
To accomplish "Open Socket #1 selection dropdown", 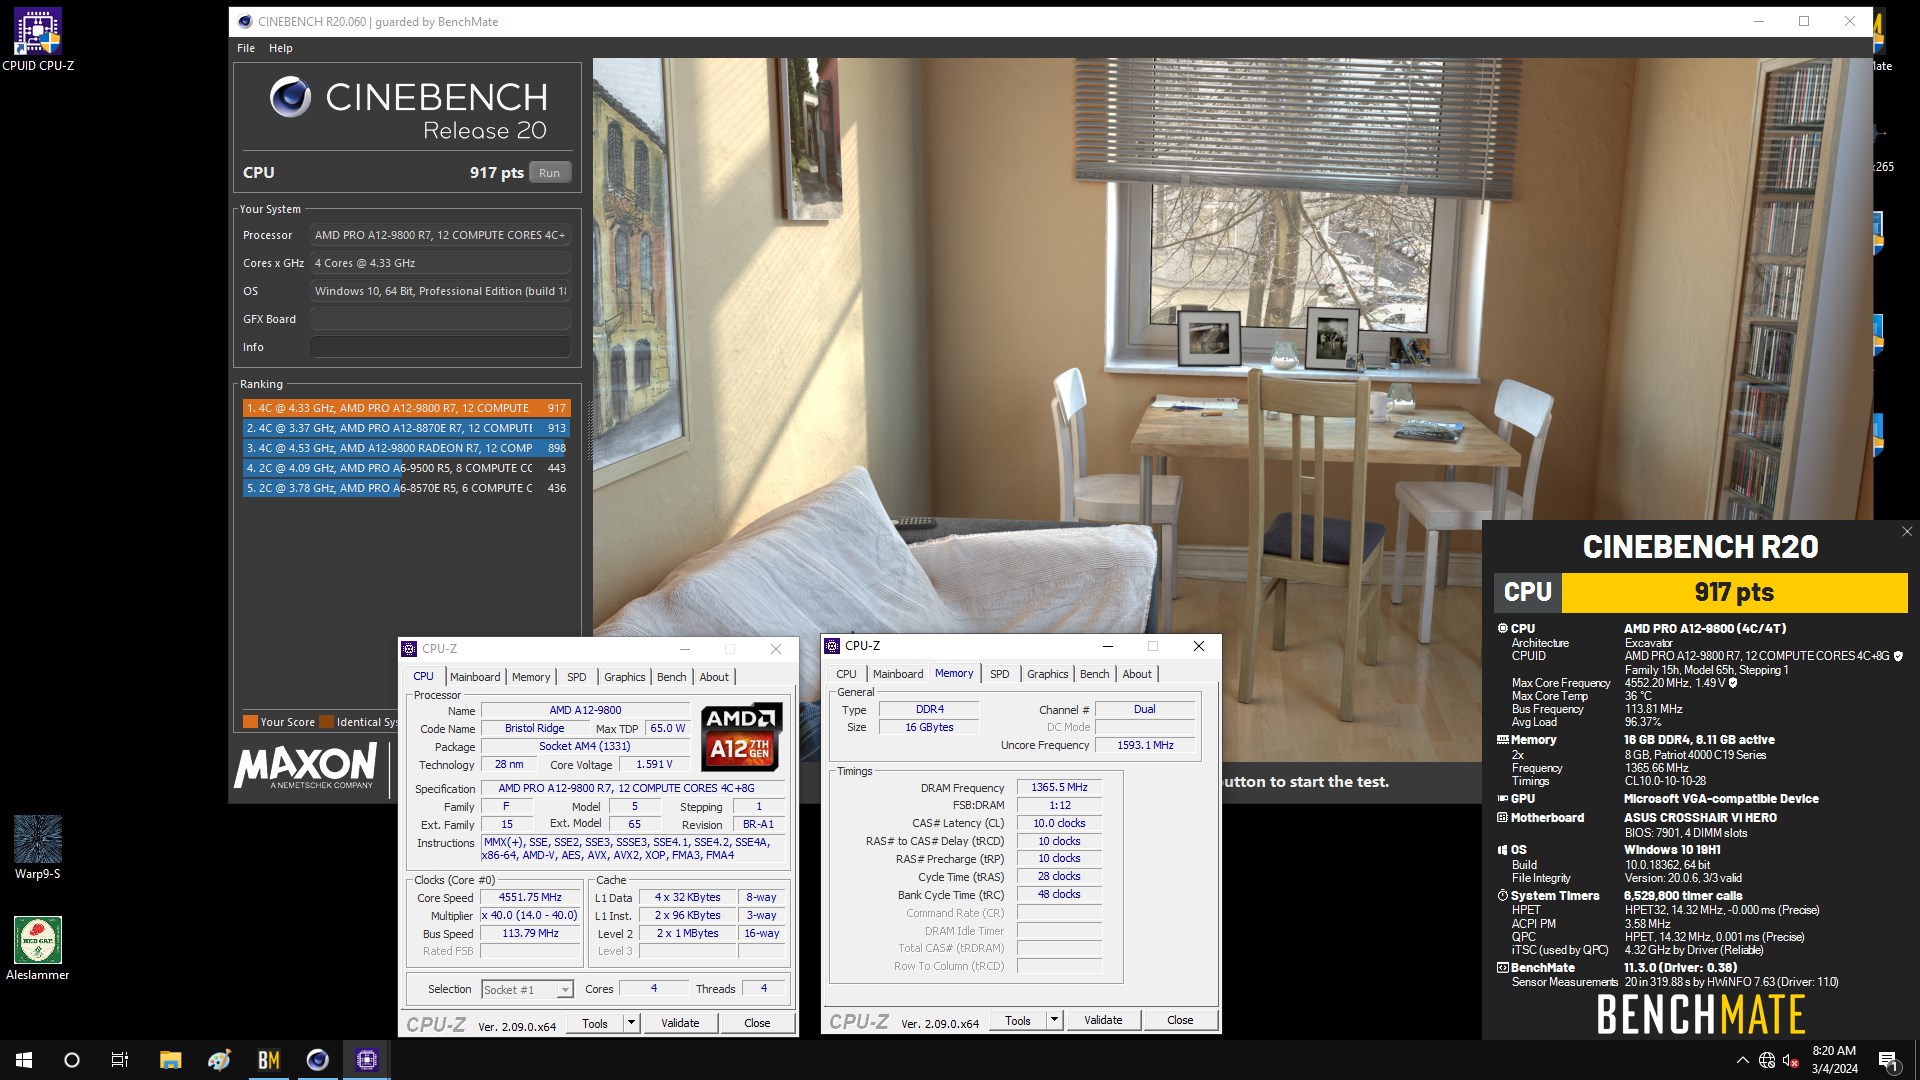I will coord(527,989).
